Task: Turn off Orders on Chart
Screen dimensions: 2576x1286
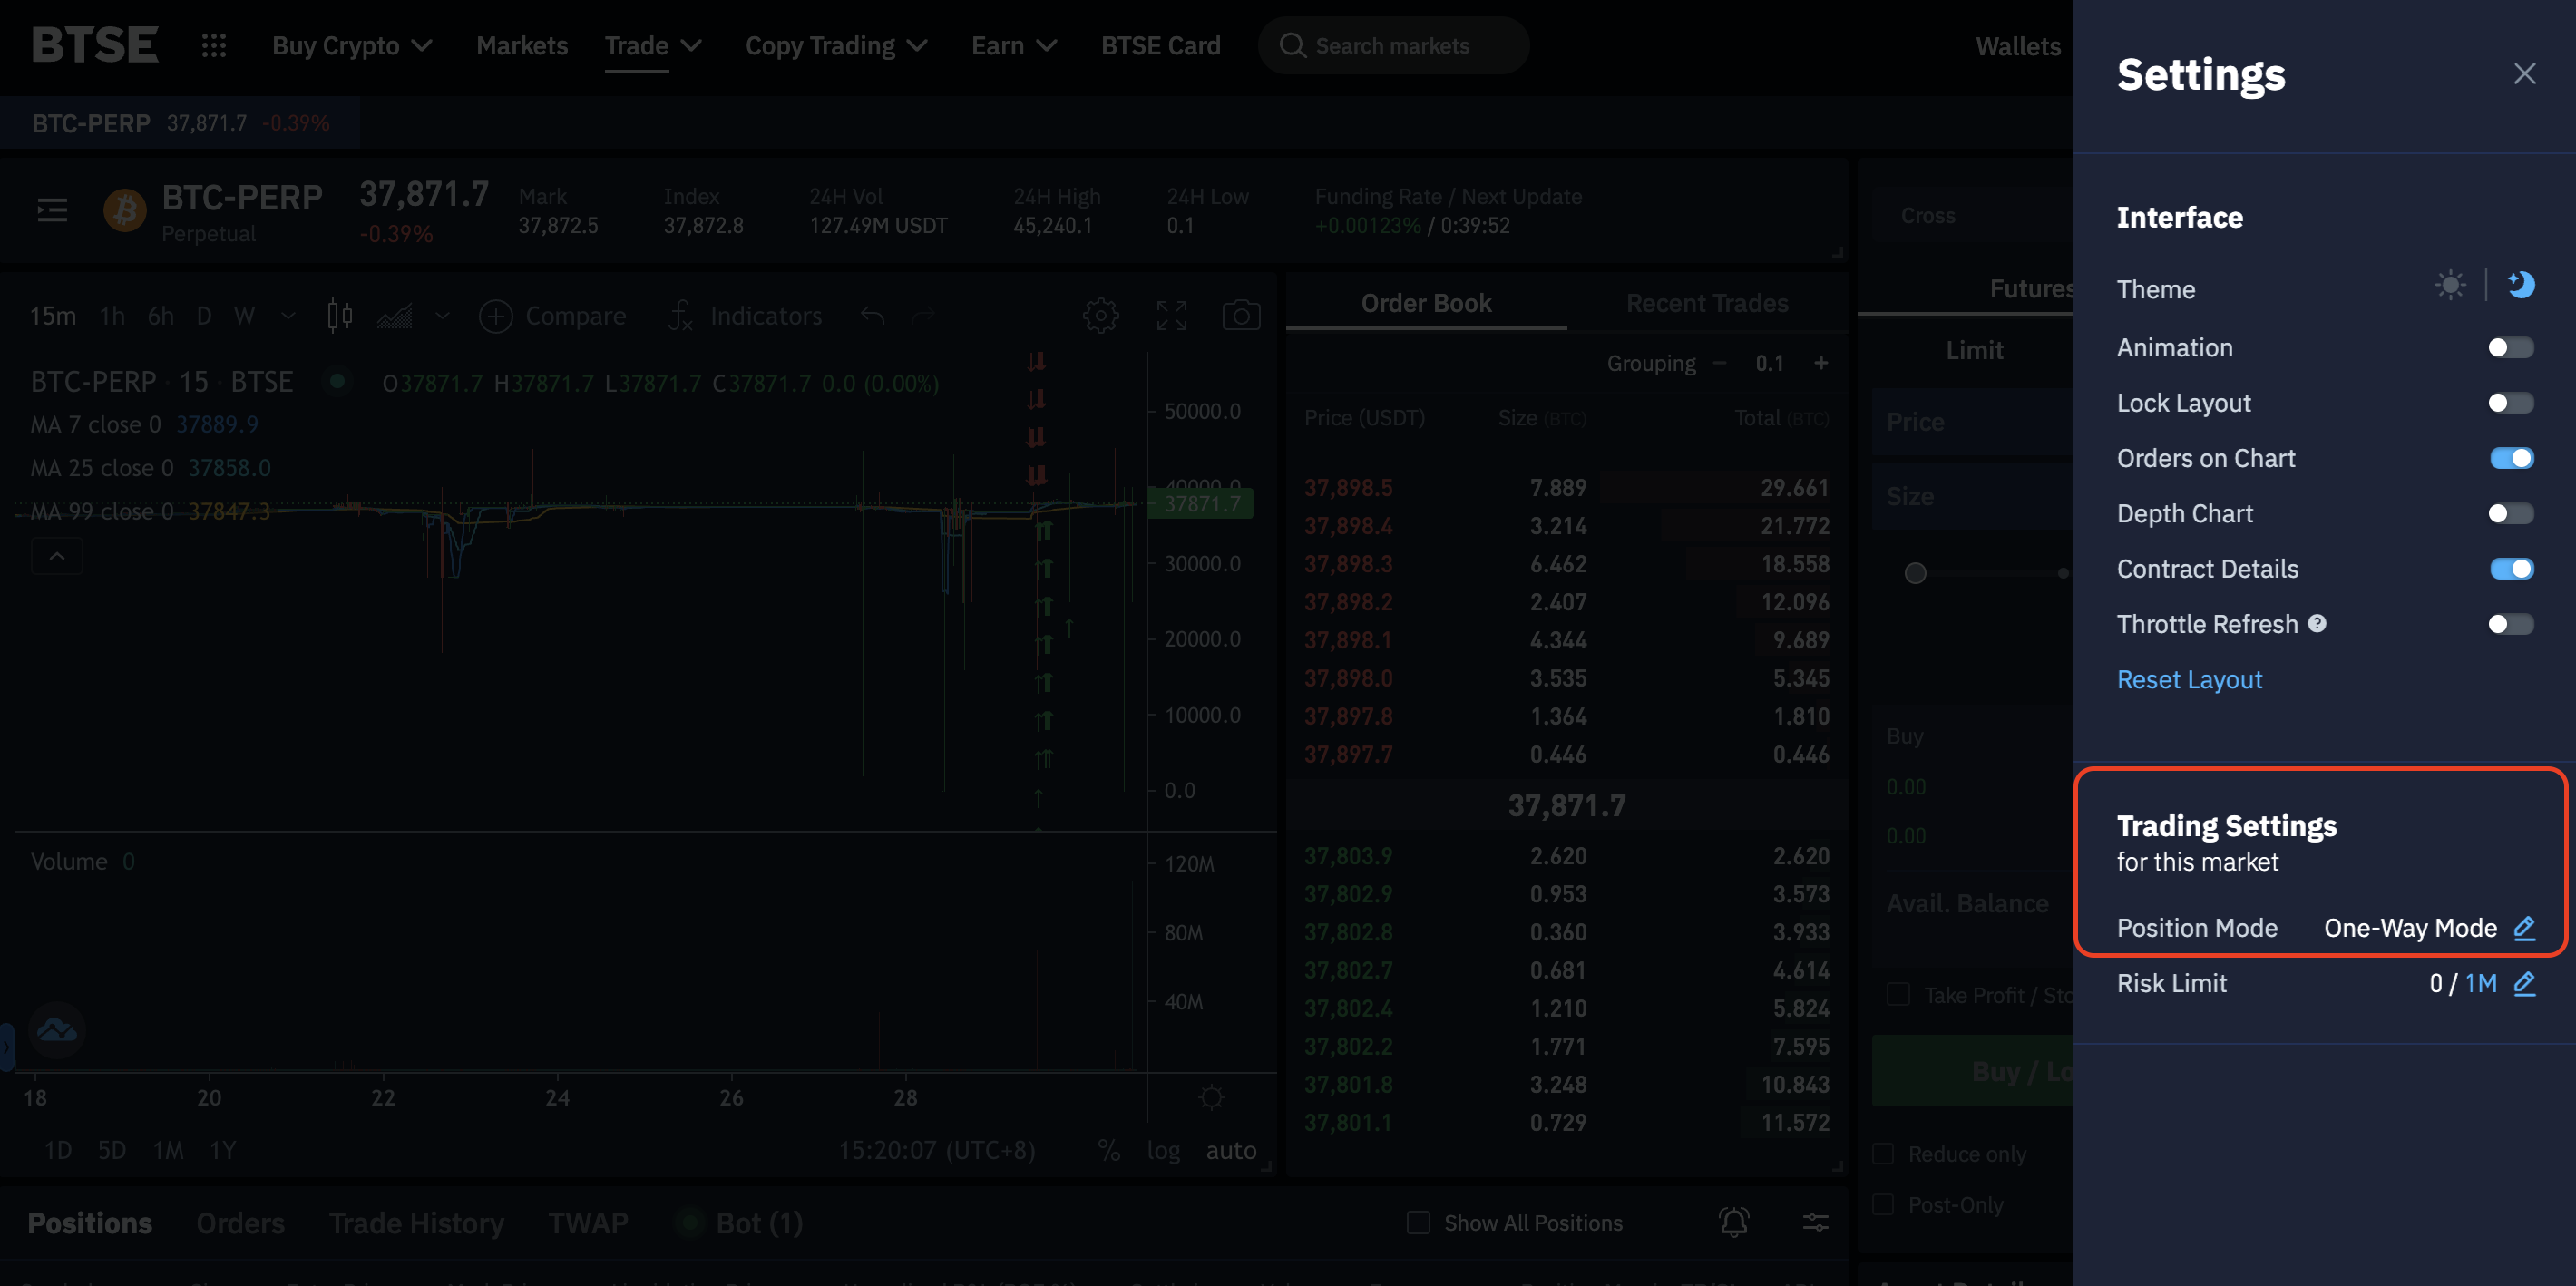Action: tap(2510, 458)
